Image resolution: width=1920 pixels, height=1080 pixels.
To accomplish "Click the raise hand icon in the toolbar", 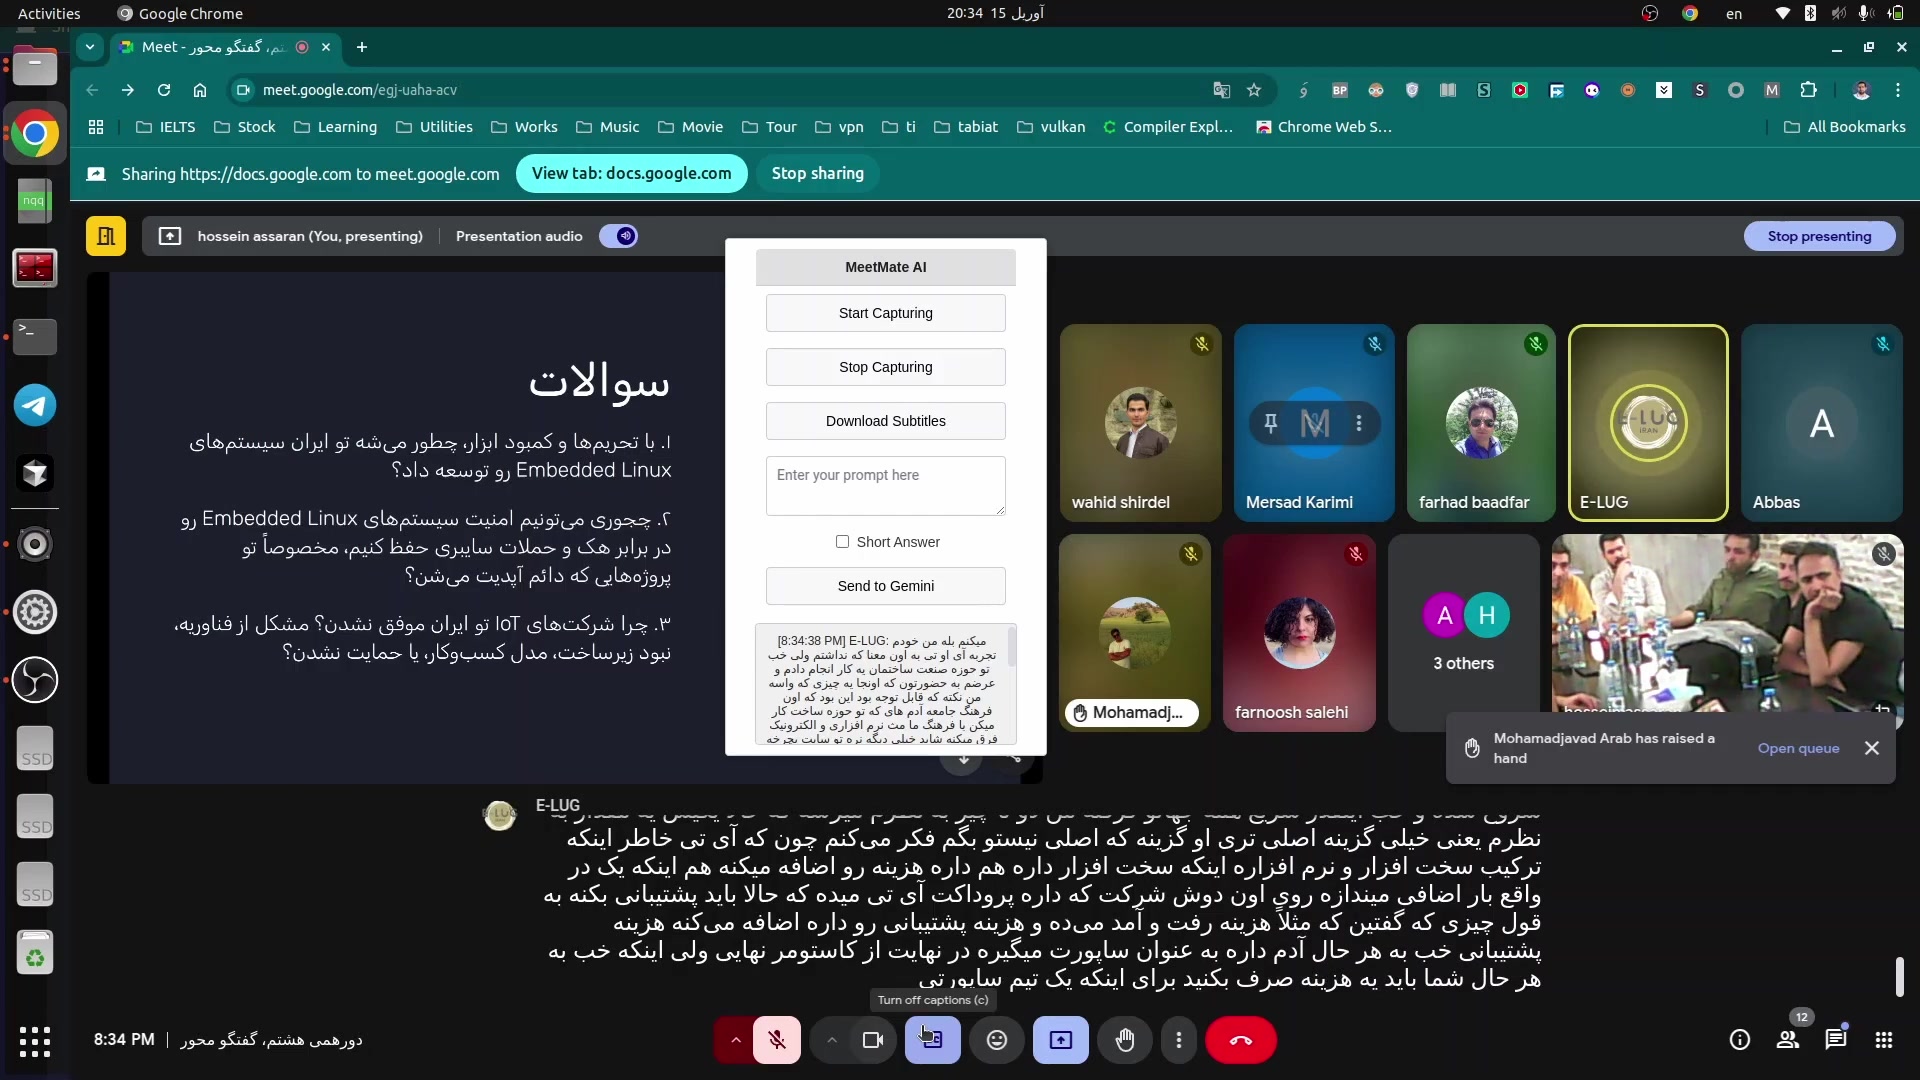I will pyautogui.click(x=1125, y=1040).
